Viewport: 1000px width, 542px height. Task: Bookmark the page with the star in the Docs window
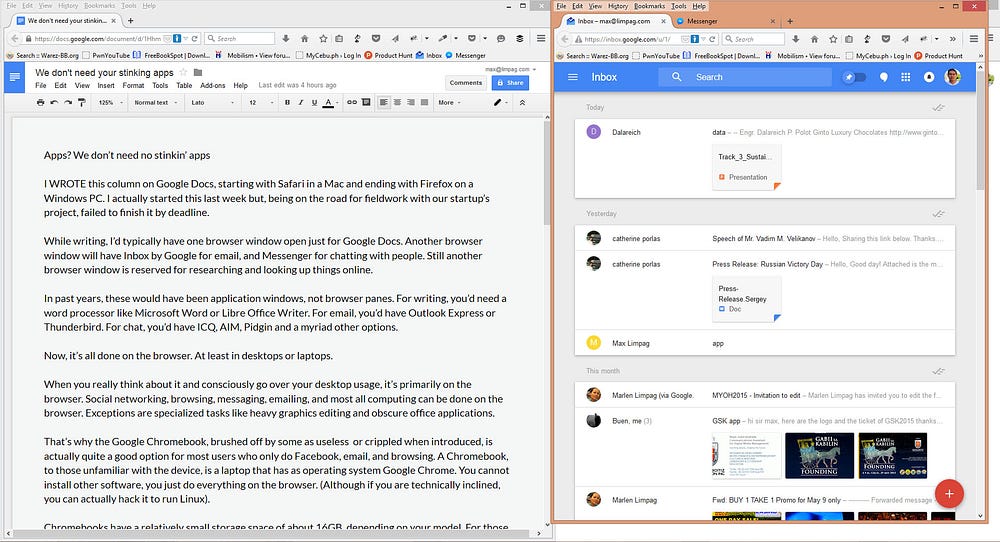click(x=323, y=38)
